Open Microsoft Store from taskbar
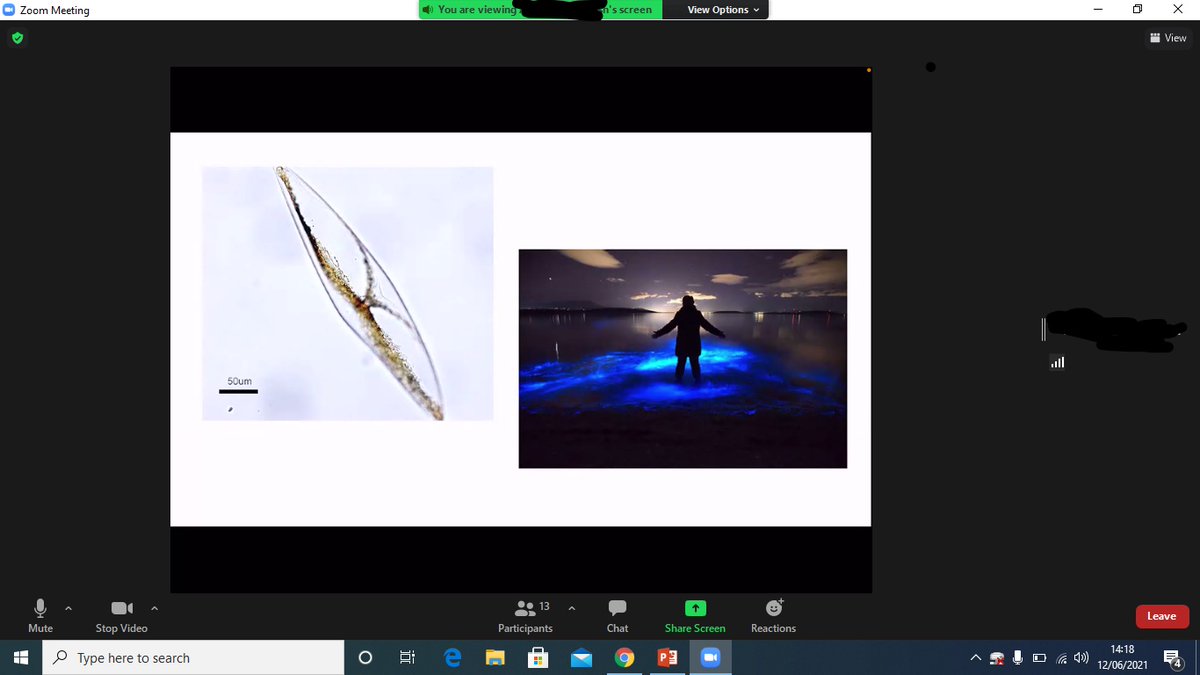Viewport: 1200px width, 675px height. point(538,658)
